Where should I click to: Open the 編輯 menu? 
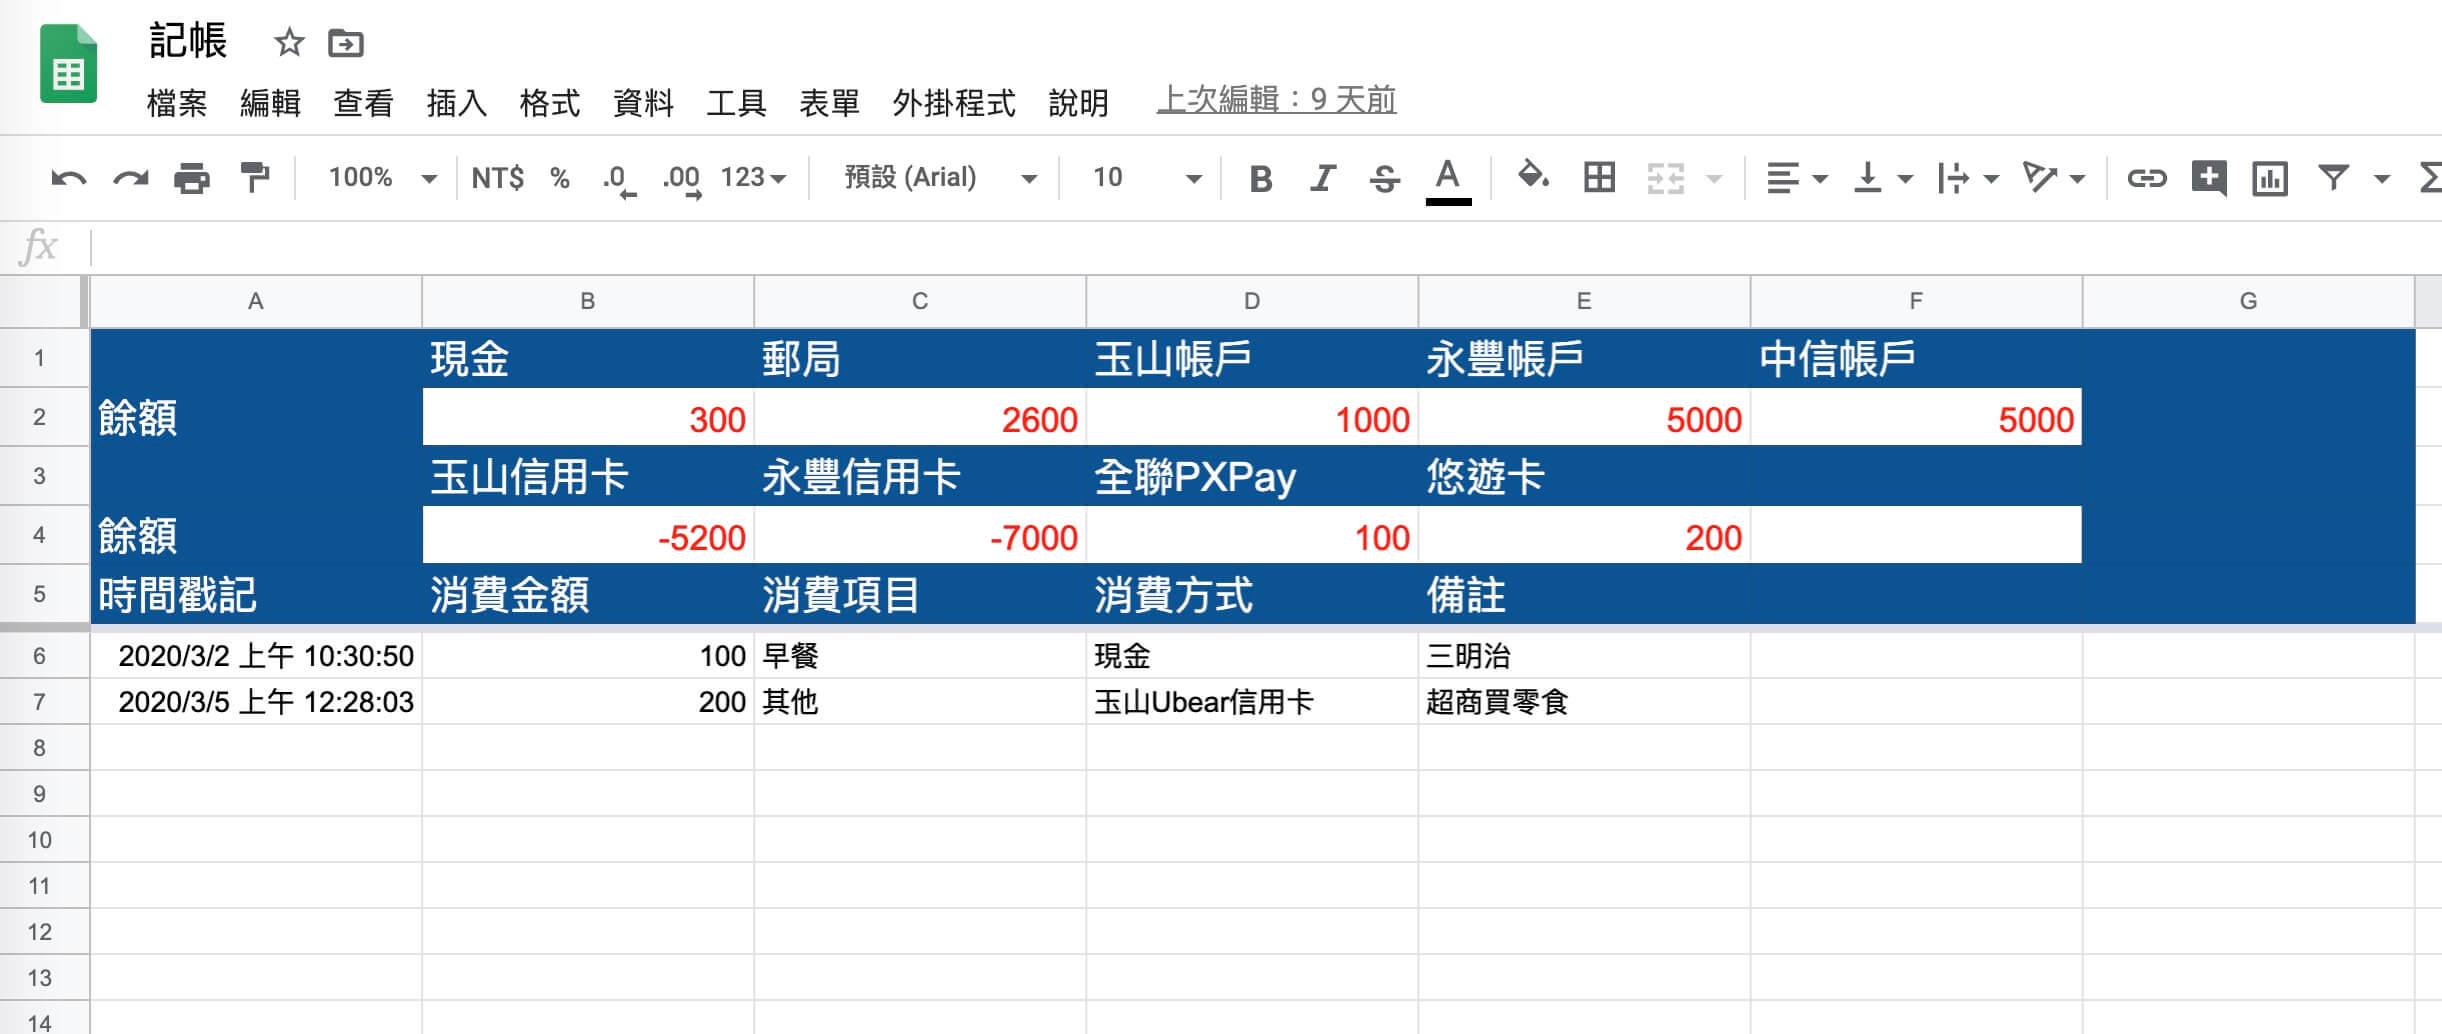click(270, 102)
